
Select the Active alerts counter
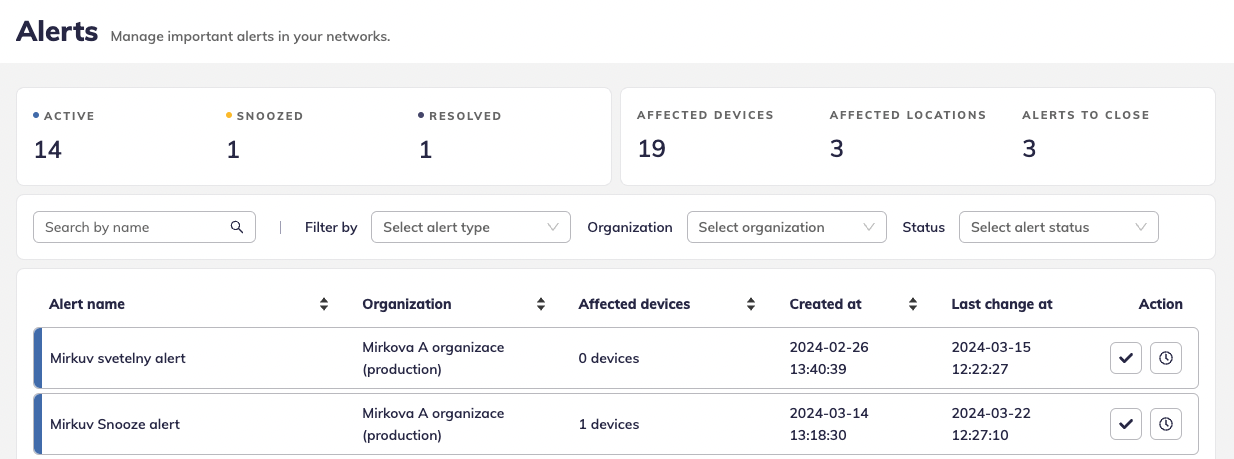pos(48,149)
